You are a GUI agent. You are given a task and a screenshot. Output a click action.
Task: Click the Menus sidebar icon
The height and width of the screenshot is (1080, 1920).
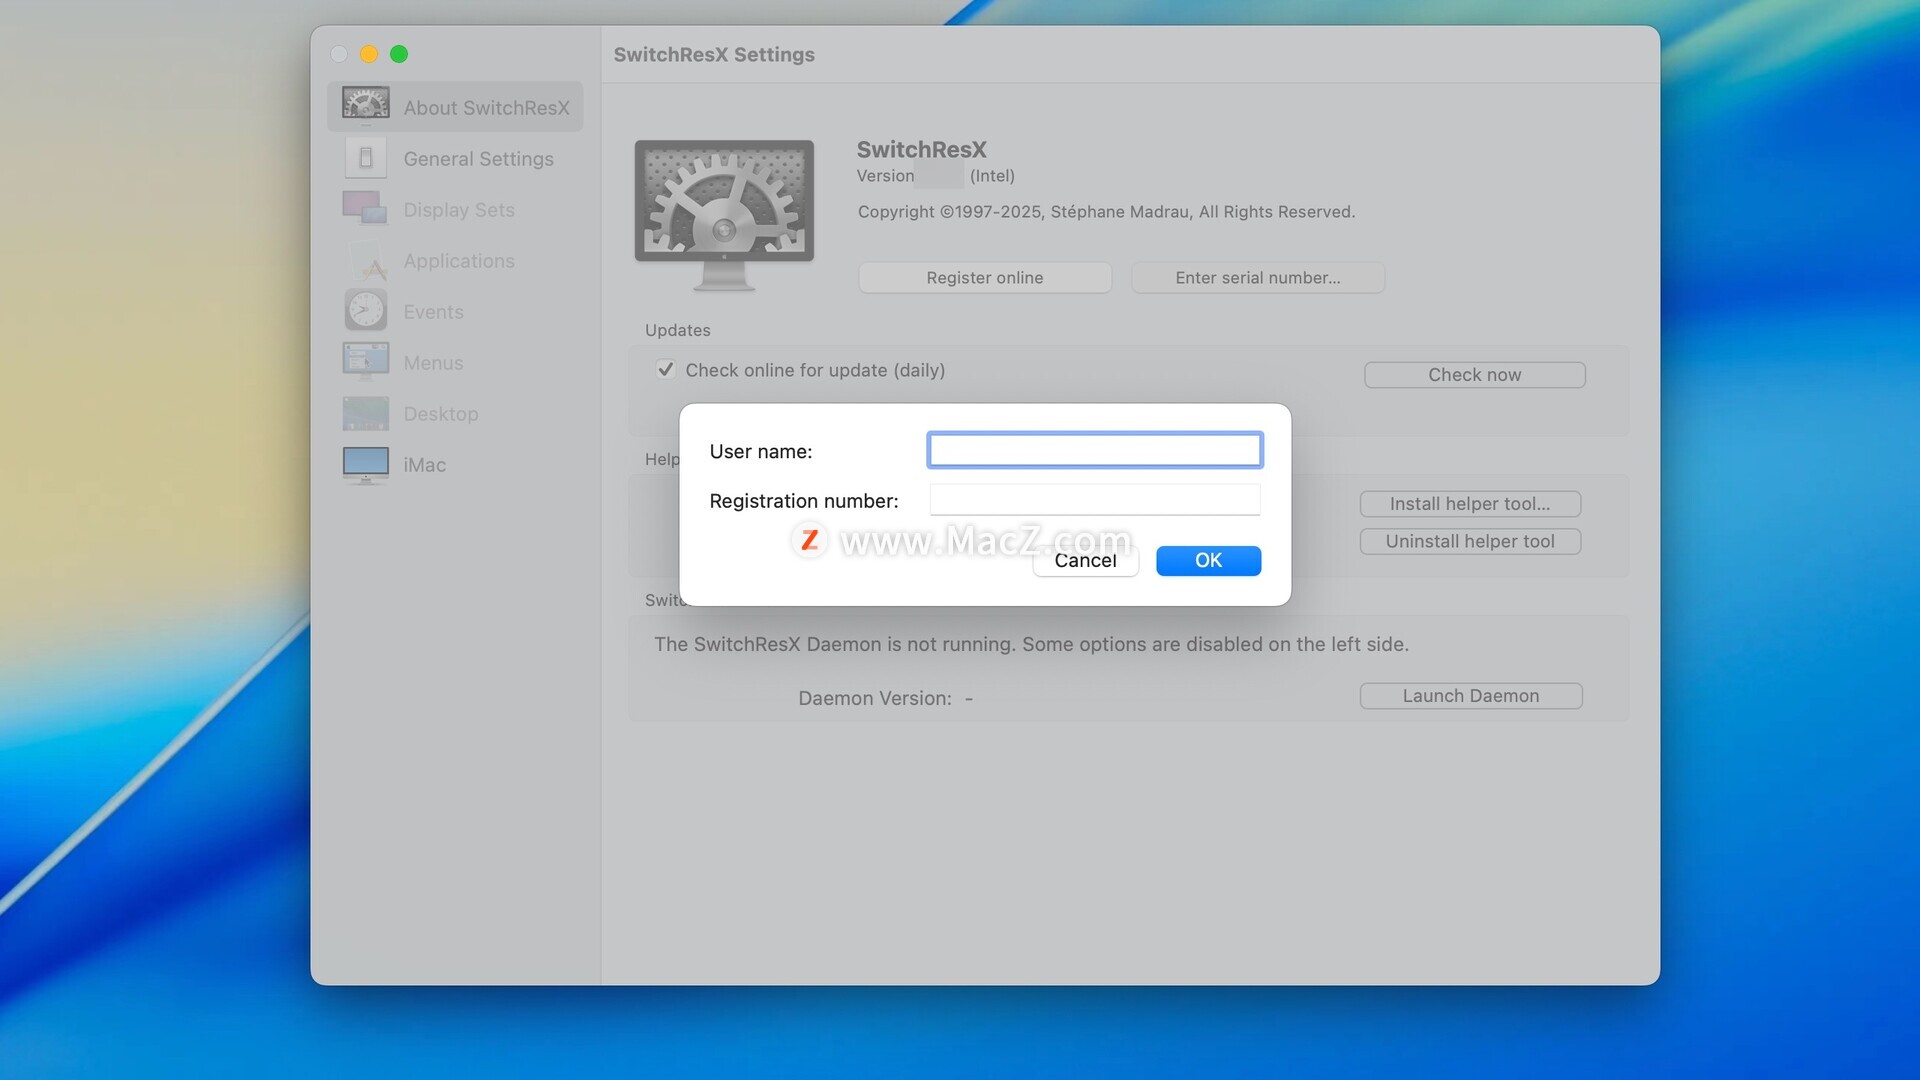pyautogui.click(x=366, y=362)
